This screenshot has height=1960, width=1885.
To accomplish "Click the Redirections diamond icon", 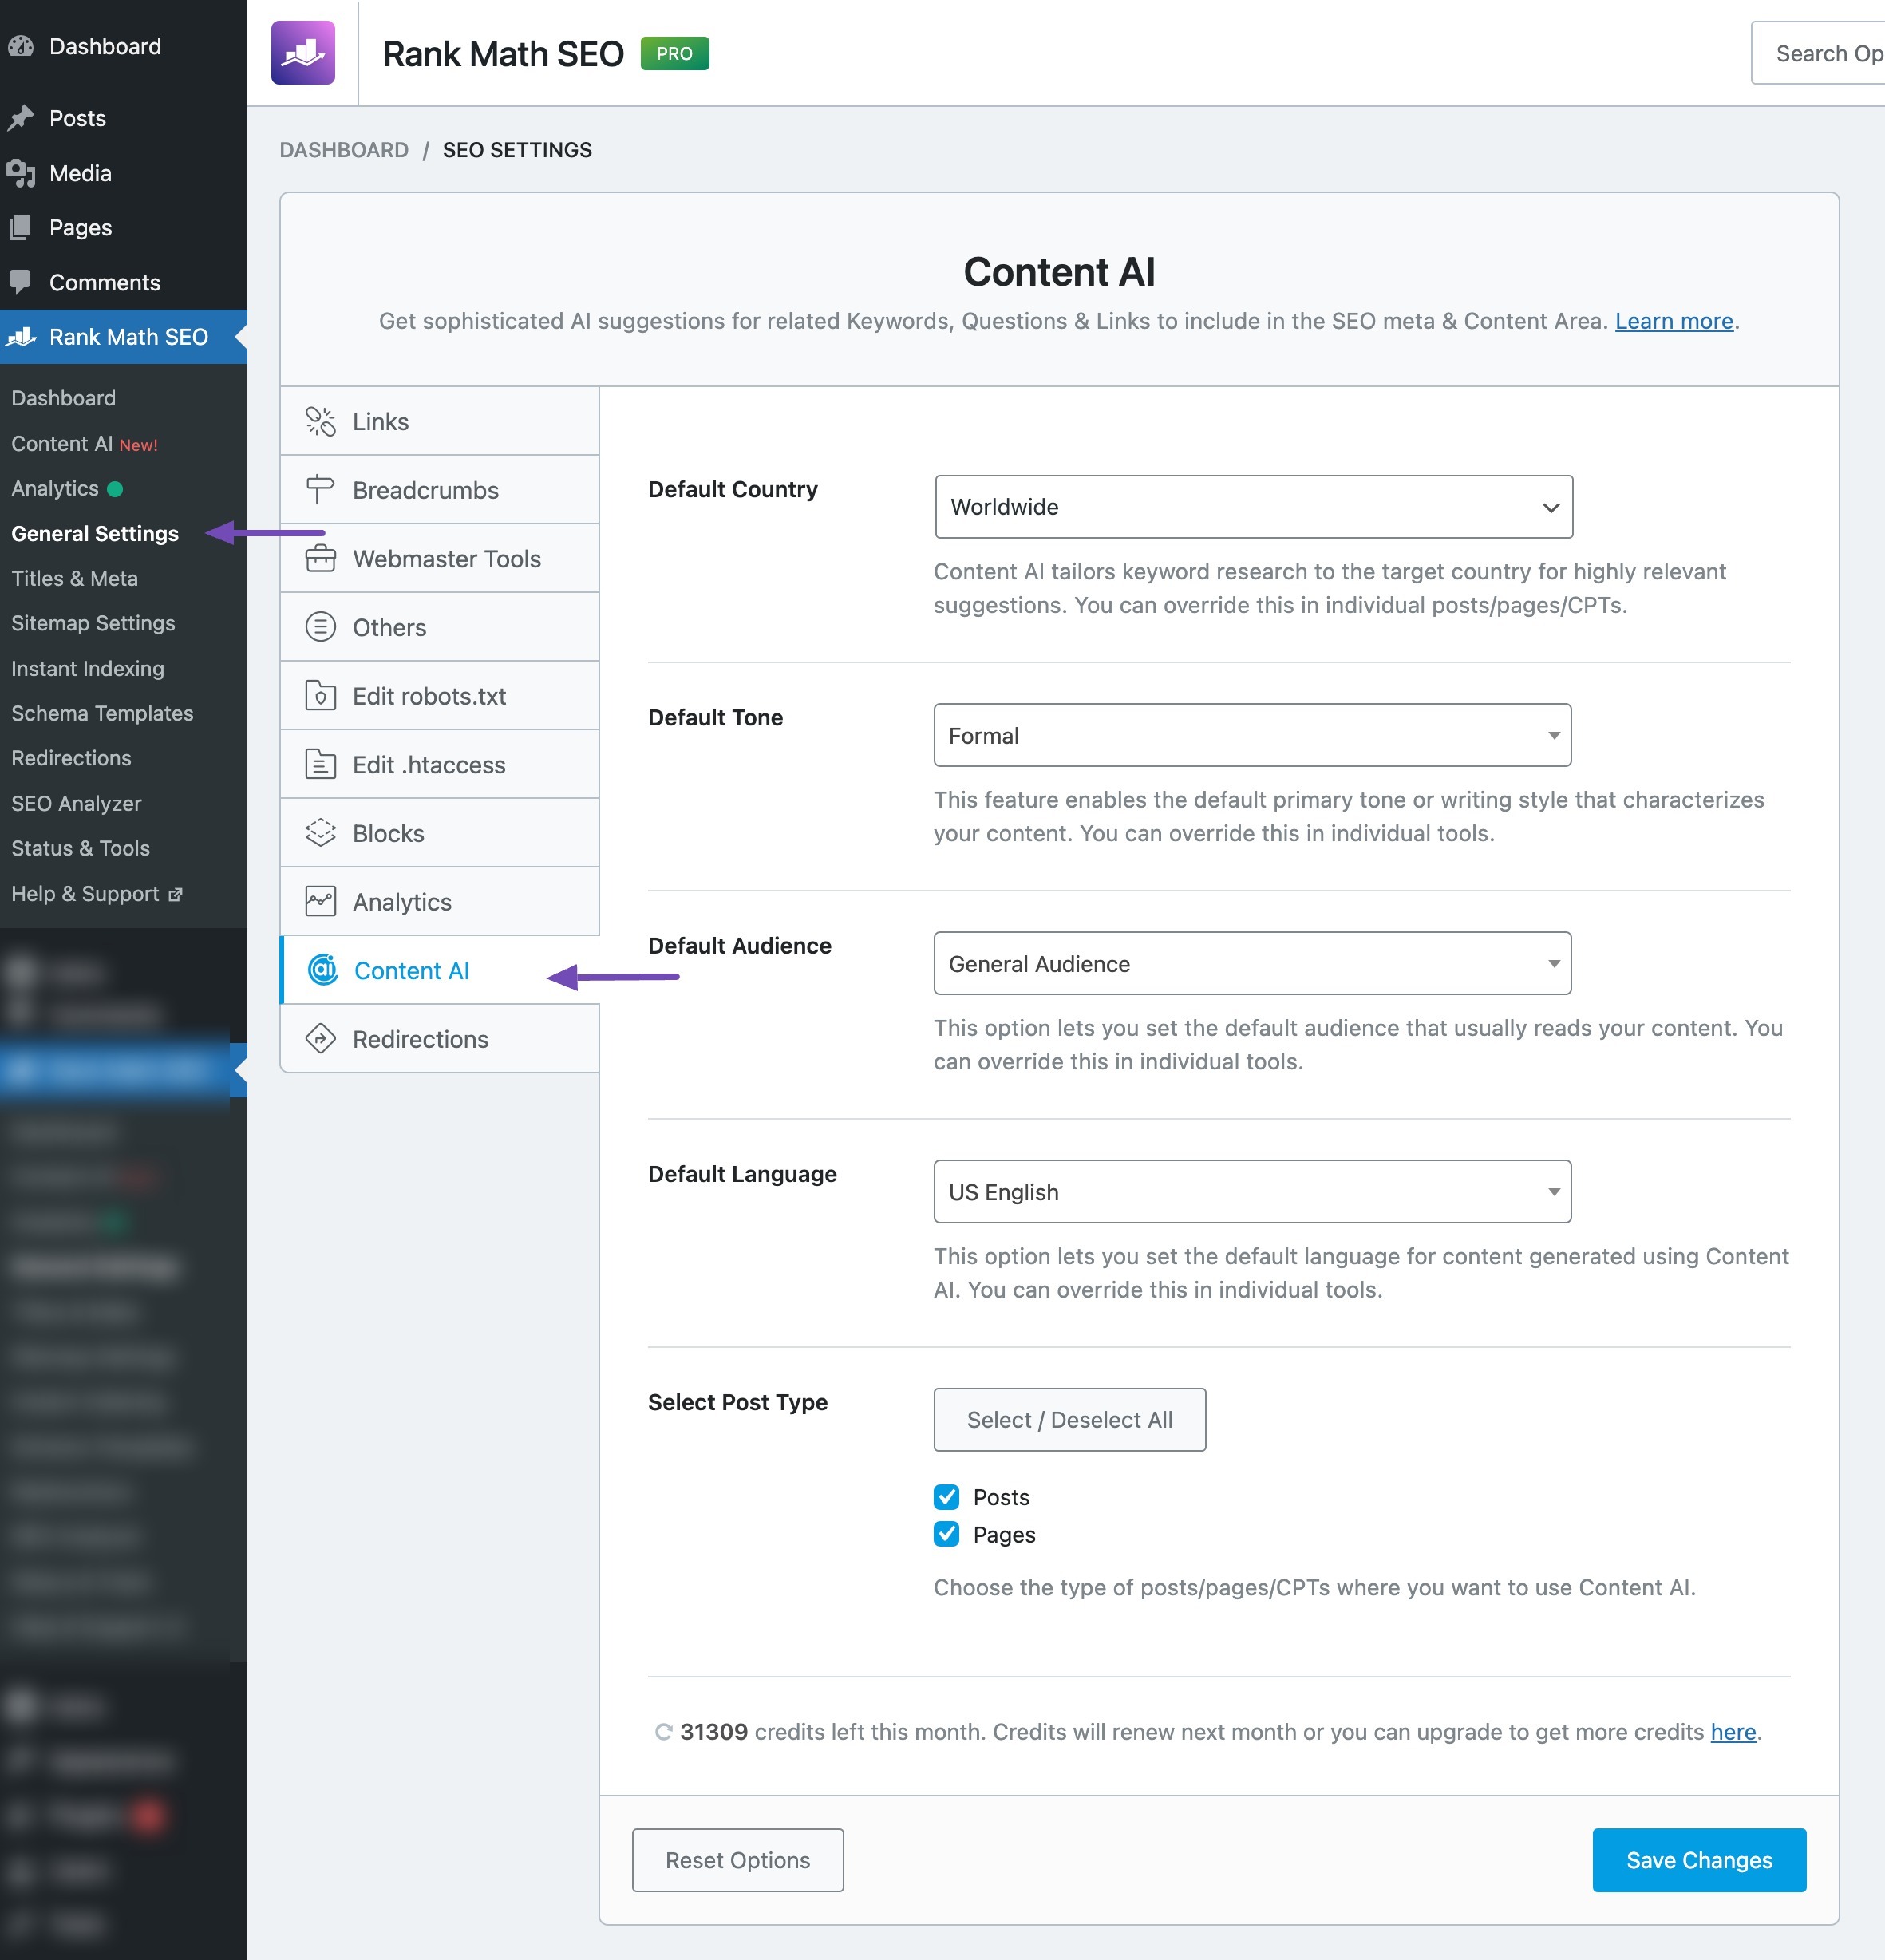I will coord(320,1038).
